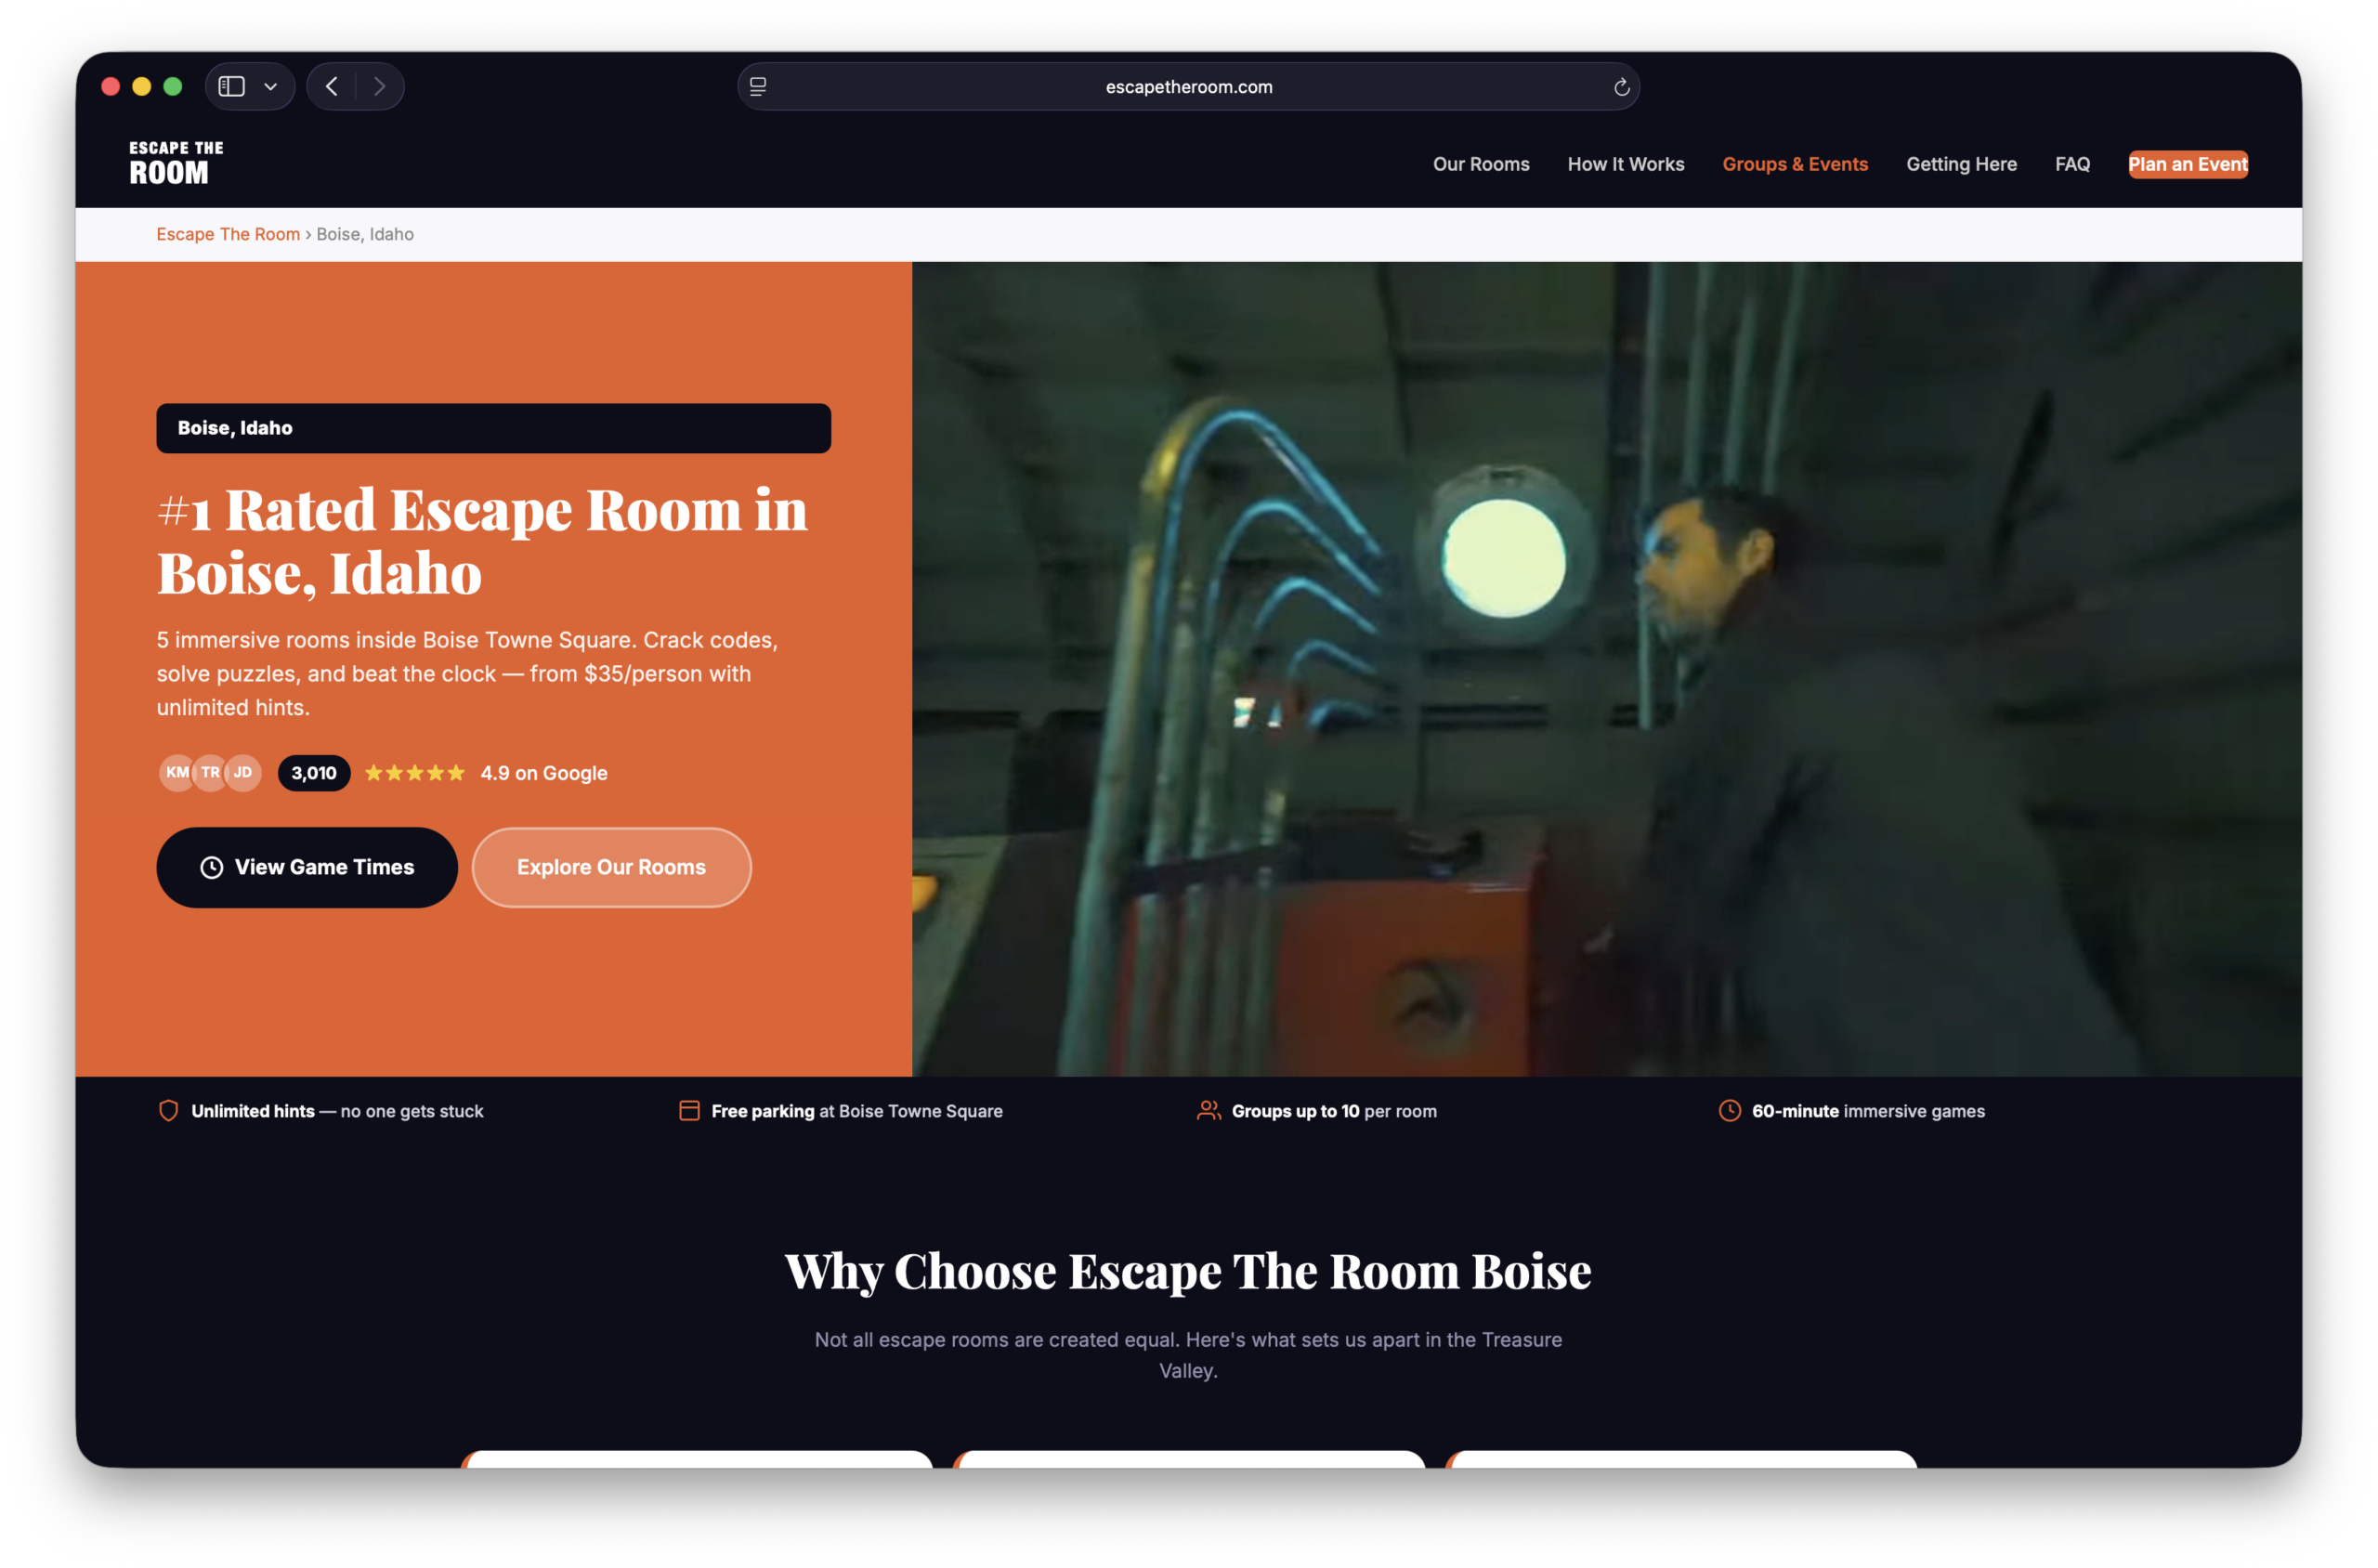Close the window with the red button
Screen dimensions: 2378x1568
coord(111,87)
